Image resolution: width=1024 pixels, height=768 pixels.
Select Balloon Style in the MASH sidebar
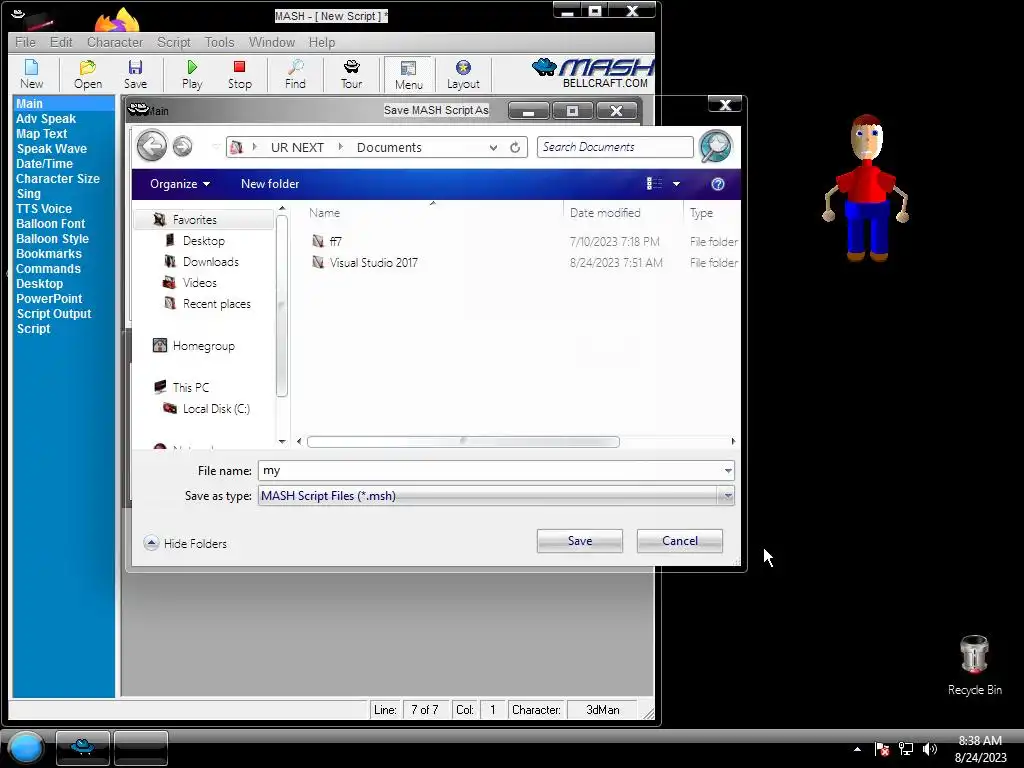click(52, 239)
